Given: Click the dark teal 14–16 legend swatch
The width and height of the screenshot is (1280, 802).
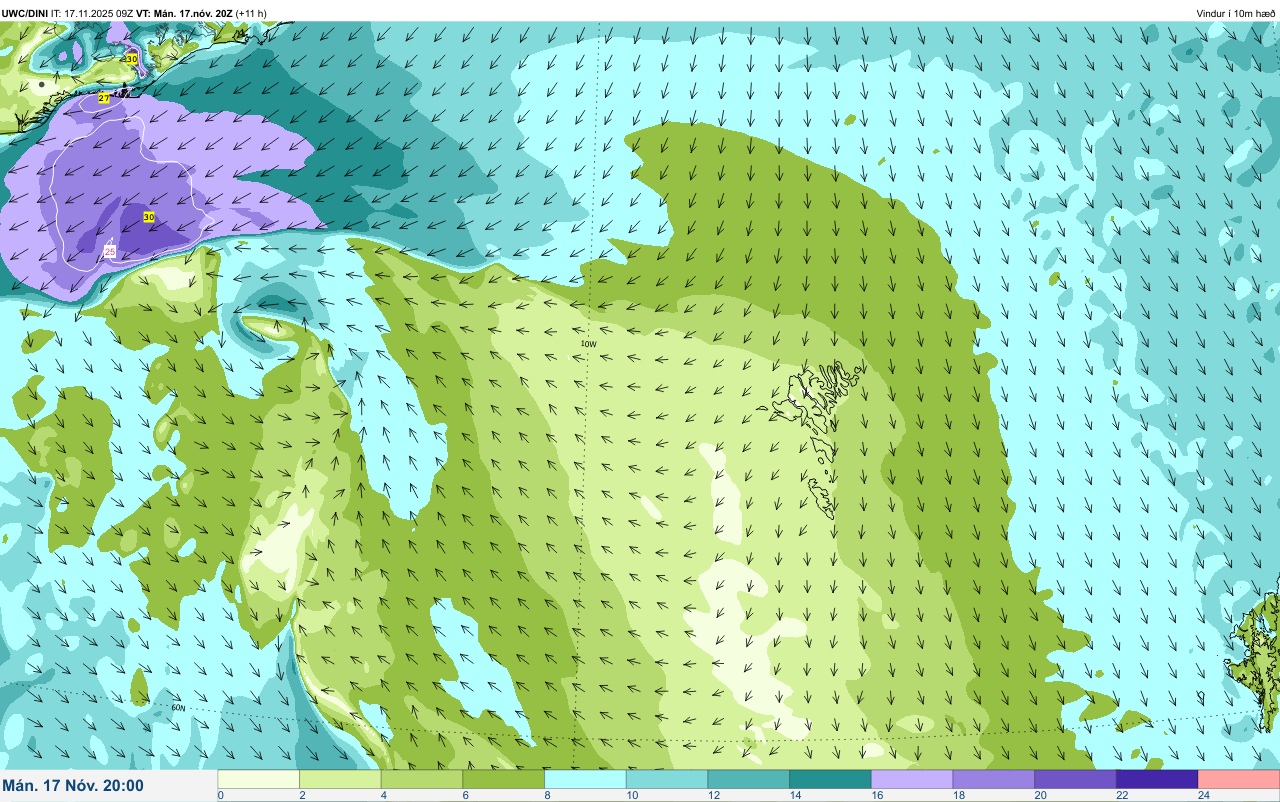Looking at the screenshot, I should (x=830, y=779).
